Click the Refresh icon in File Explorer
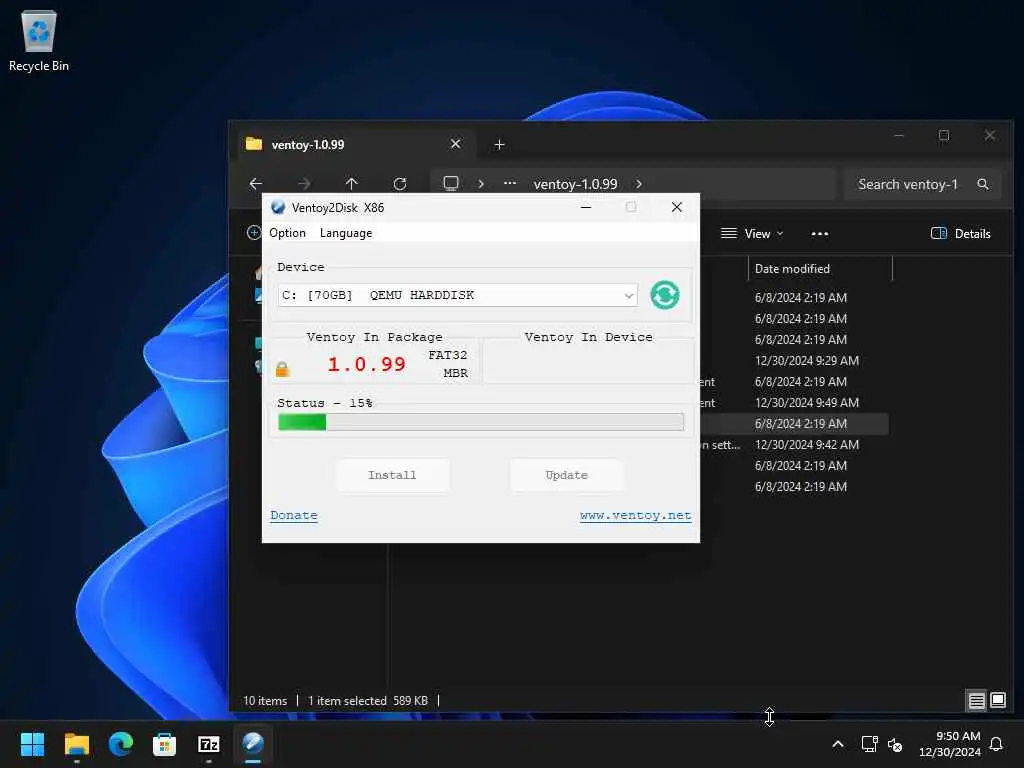This screenshot has width=1024, height=768. 400,184
